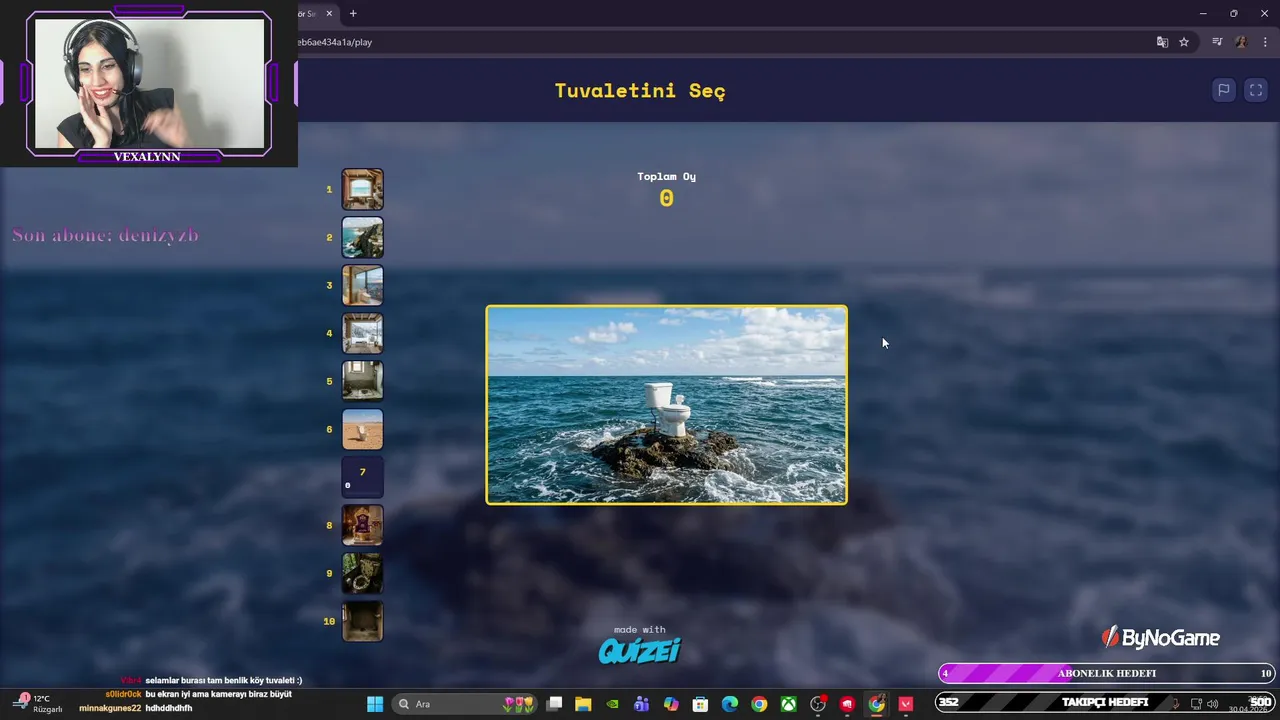Screen dimensions: 1280x720
Task: Open Microsoft Store on the taskbar
Action: click(700, 704)
